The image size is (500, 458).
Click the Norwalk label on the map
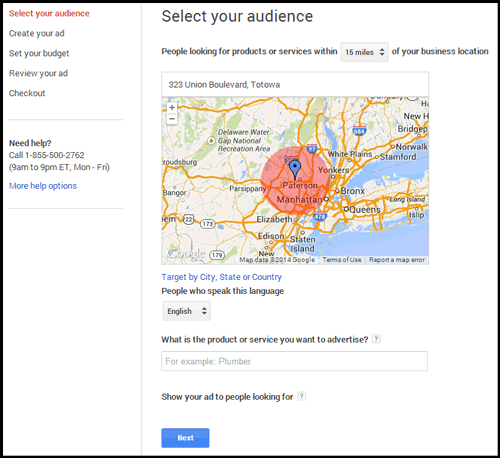412,147
